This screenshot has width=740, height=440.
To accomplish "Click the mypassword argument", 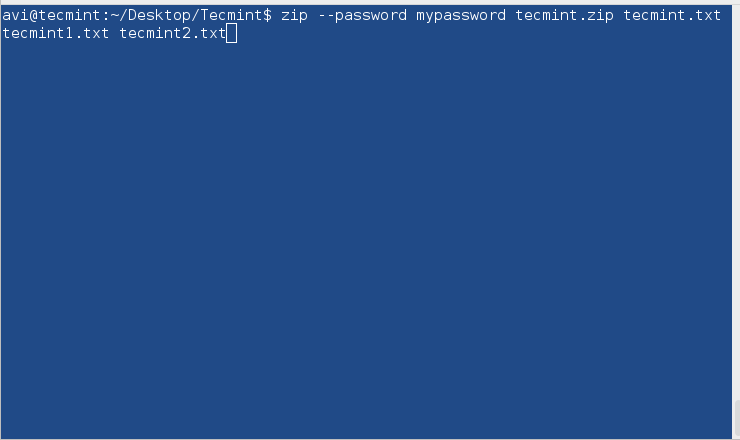I will tap(460, 16).
